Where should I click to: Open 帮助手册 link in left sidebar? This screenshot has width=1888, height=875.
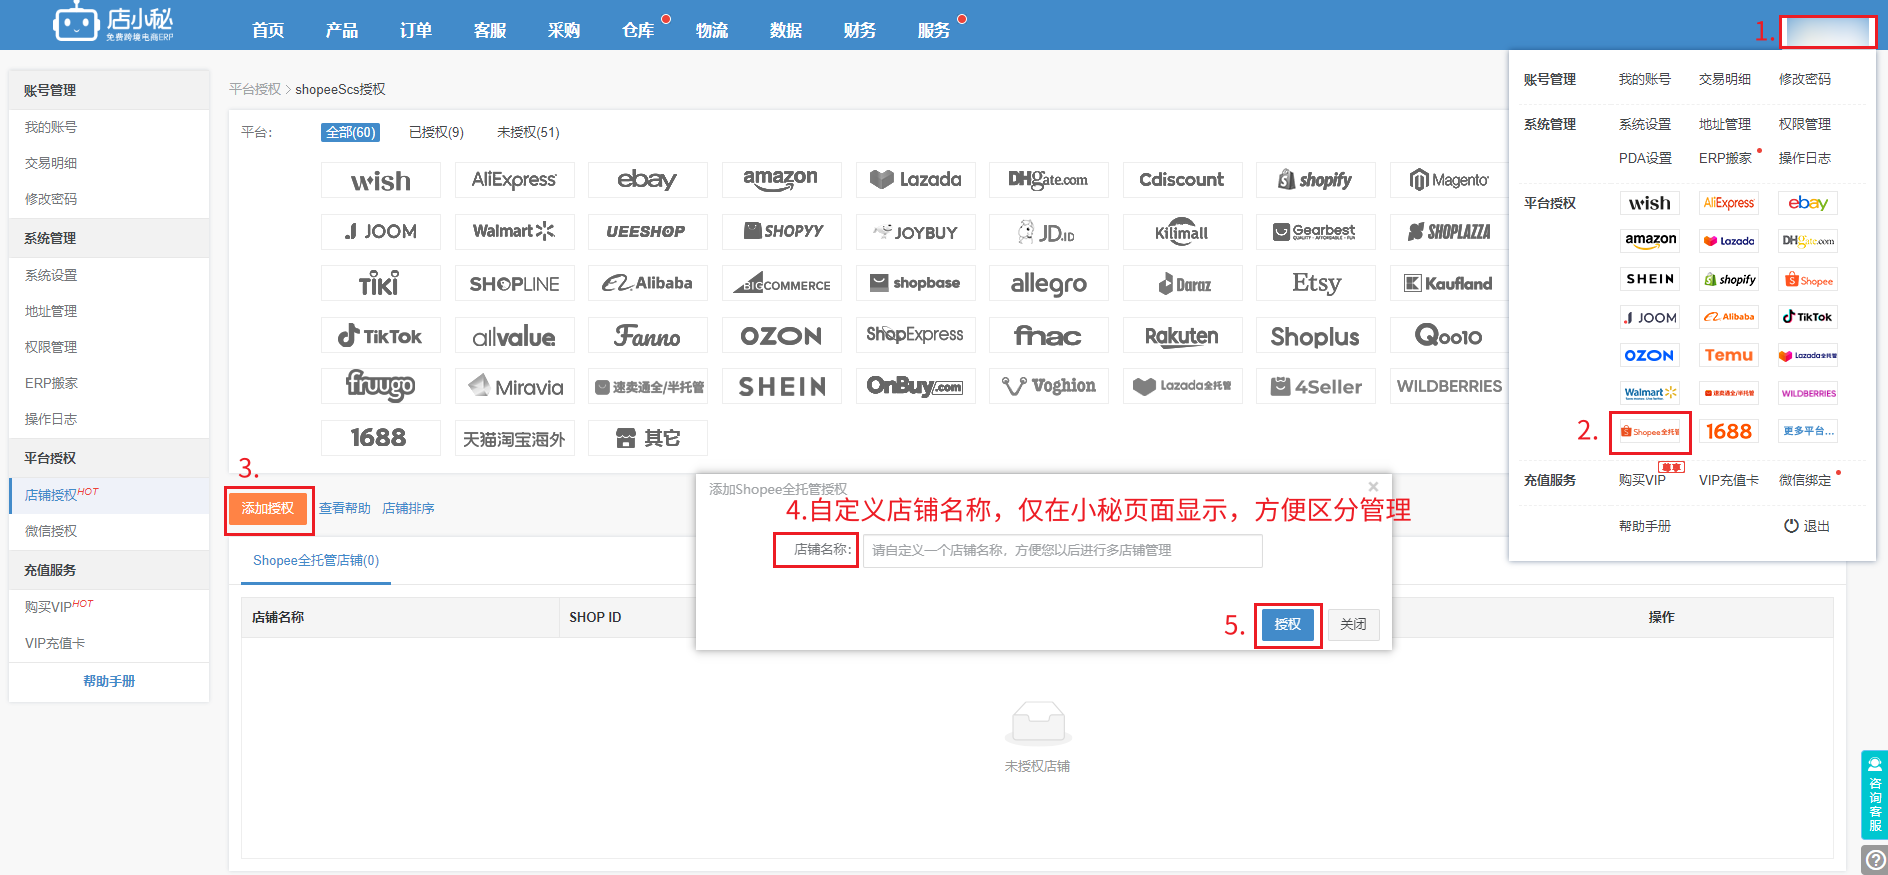pyautogui.click(x=109, y=681)
